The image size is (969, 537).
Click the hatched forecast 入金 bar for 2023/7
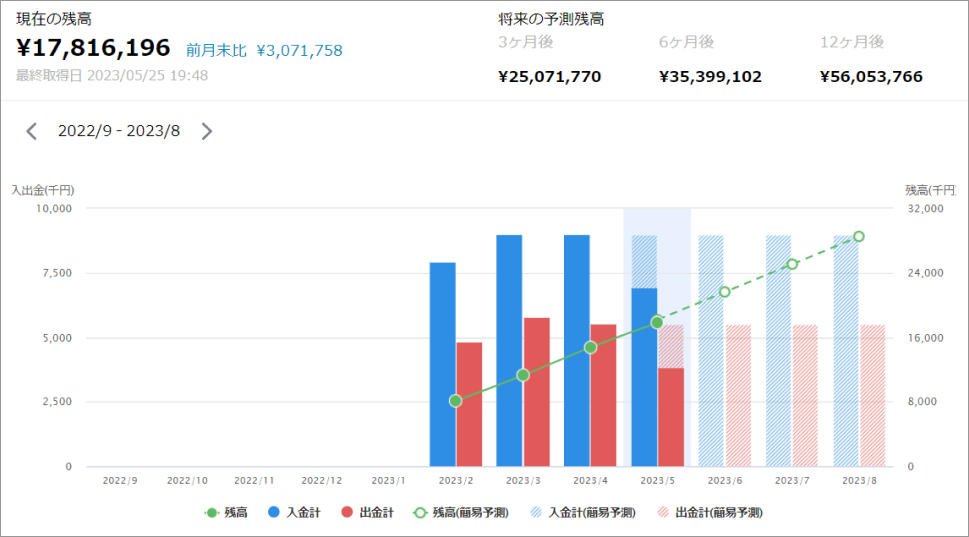point(779,350)
